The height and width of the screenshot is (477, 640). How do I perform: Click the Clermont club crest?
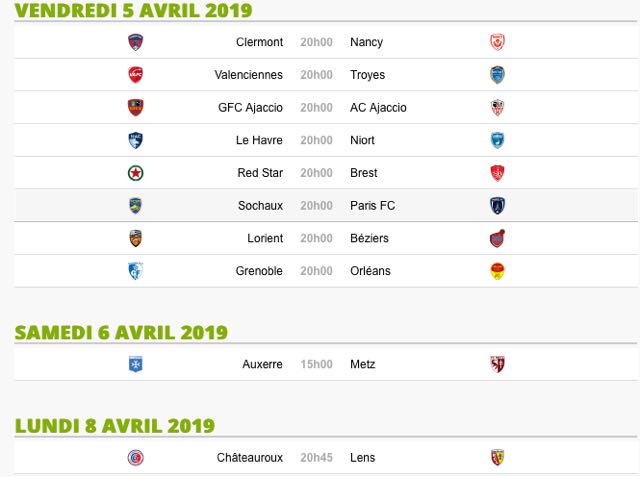pyautogui.click(x=136, y=42)
